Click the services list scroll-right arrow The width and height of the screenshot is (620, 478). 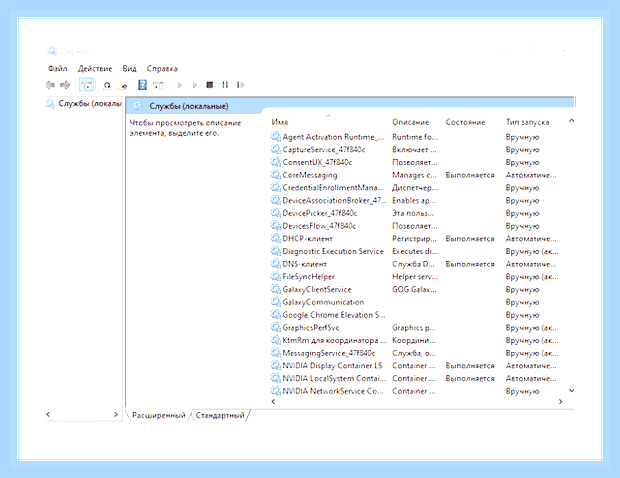pos(560,401)
